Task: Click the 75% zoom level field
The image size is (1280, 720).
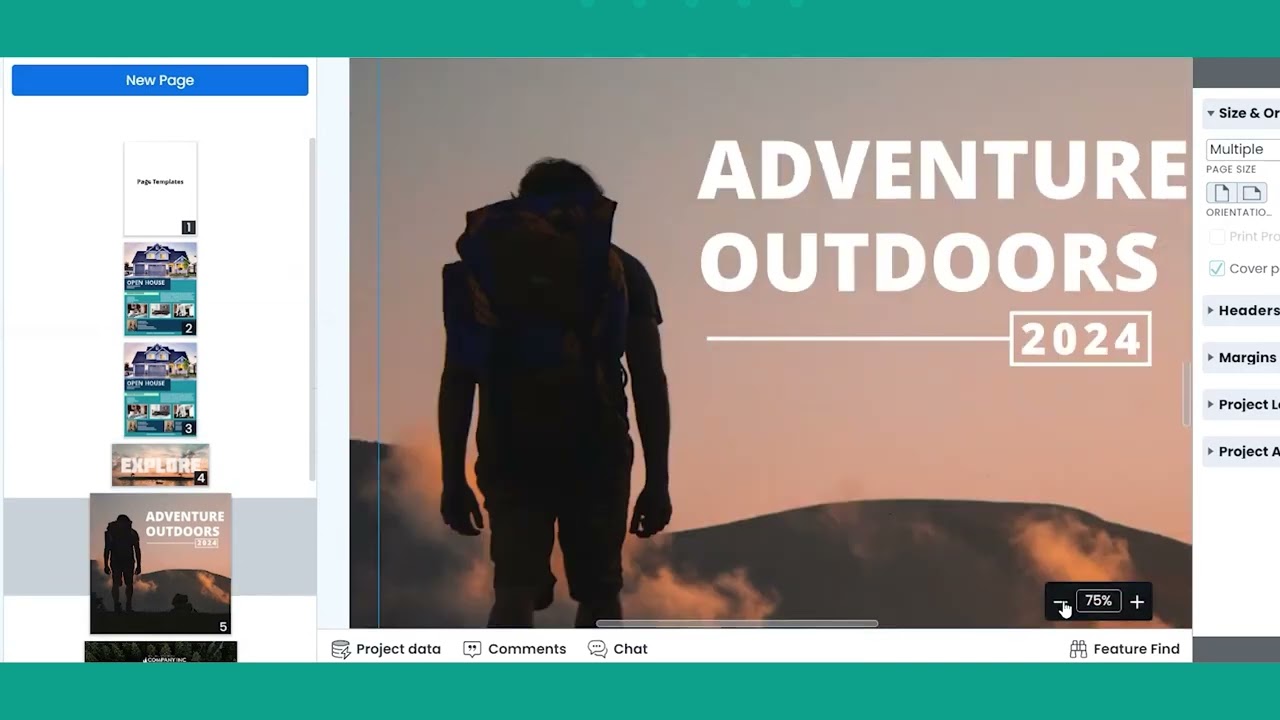Action: point(1098,601)
